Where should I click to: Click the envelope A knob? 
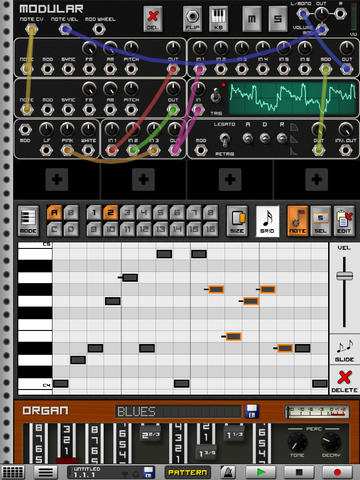[x=248, y=137]
